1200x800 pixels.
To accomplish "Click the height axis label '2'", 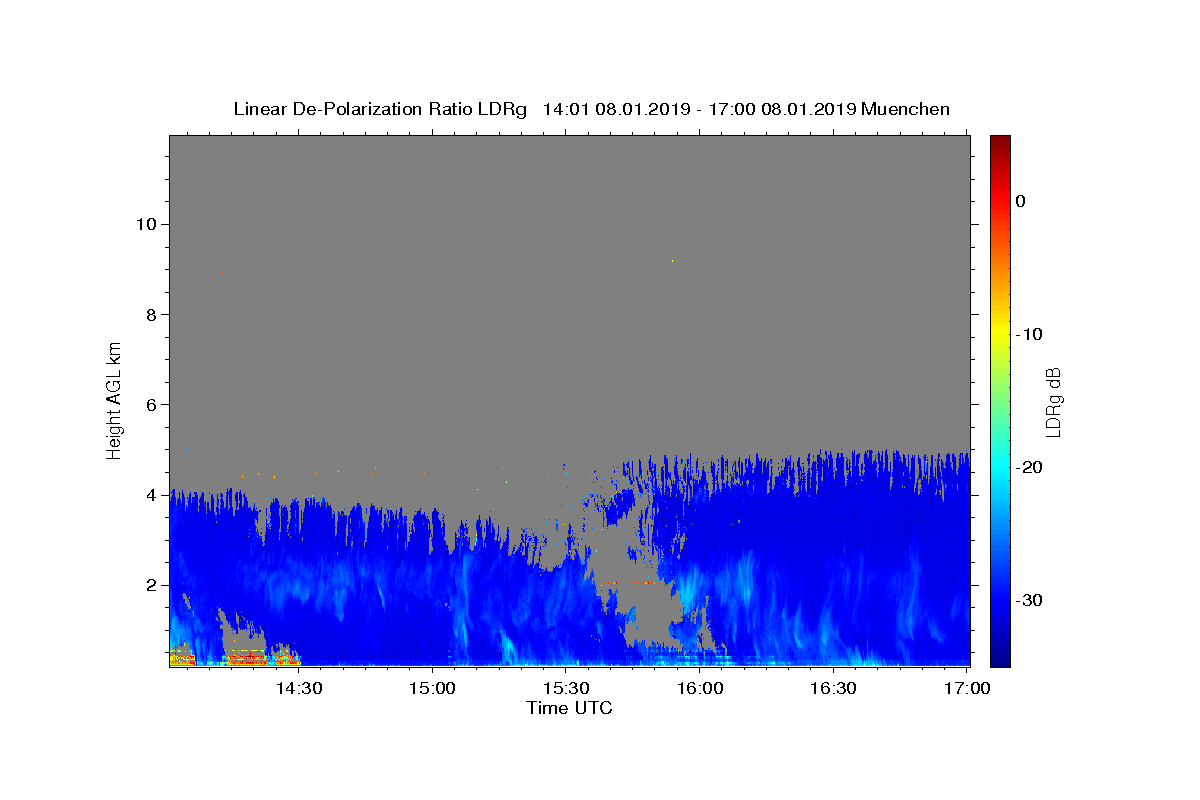I will pos(151,585).
